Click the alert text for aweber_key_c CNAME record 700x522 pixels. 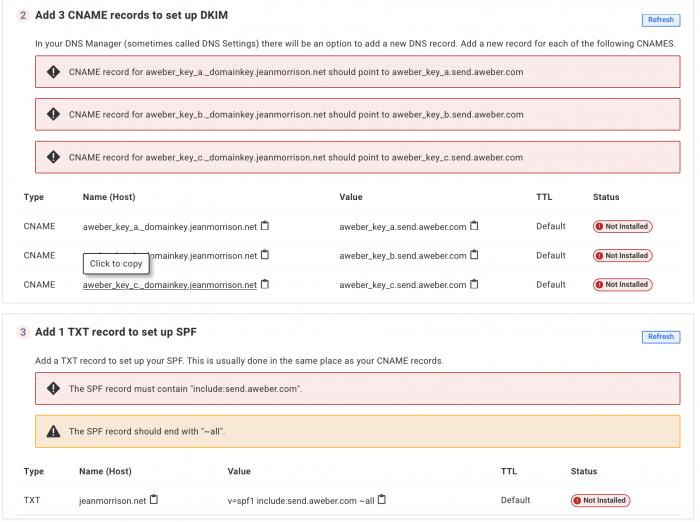coord(296,157)
